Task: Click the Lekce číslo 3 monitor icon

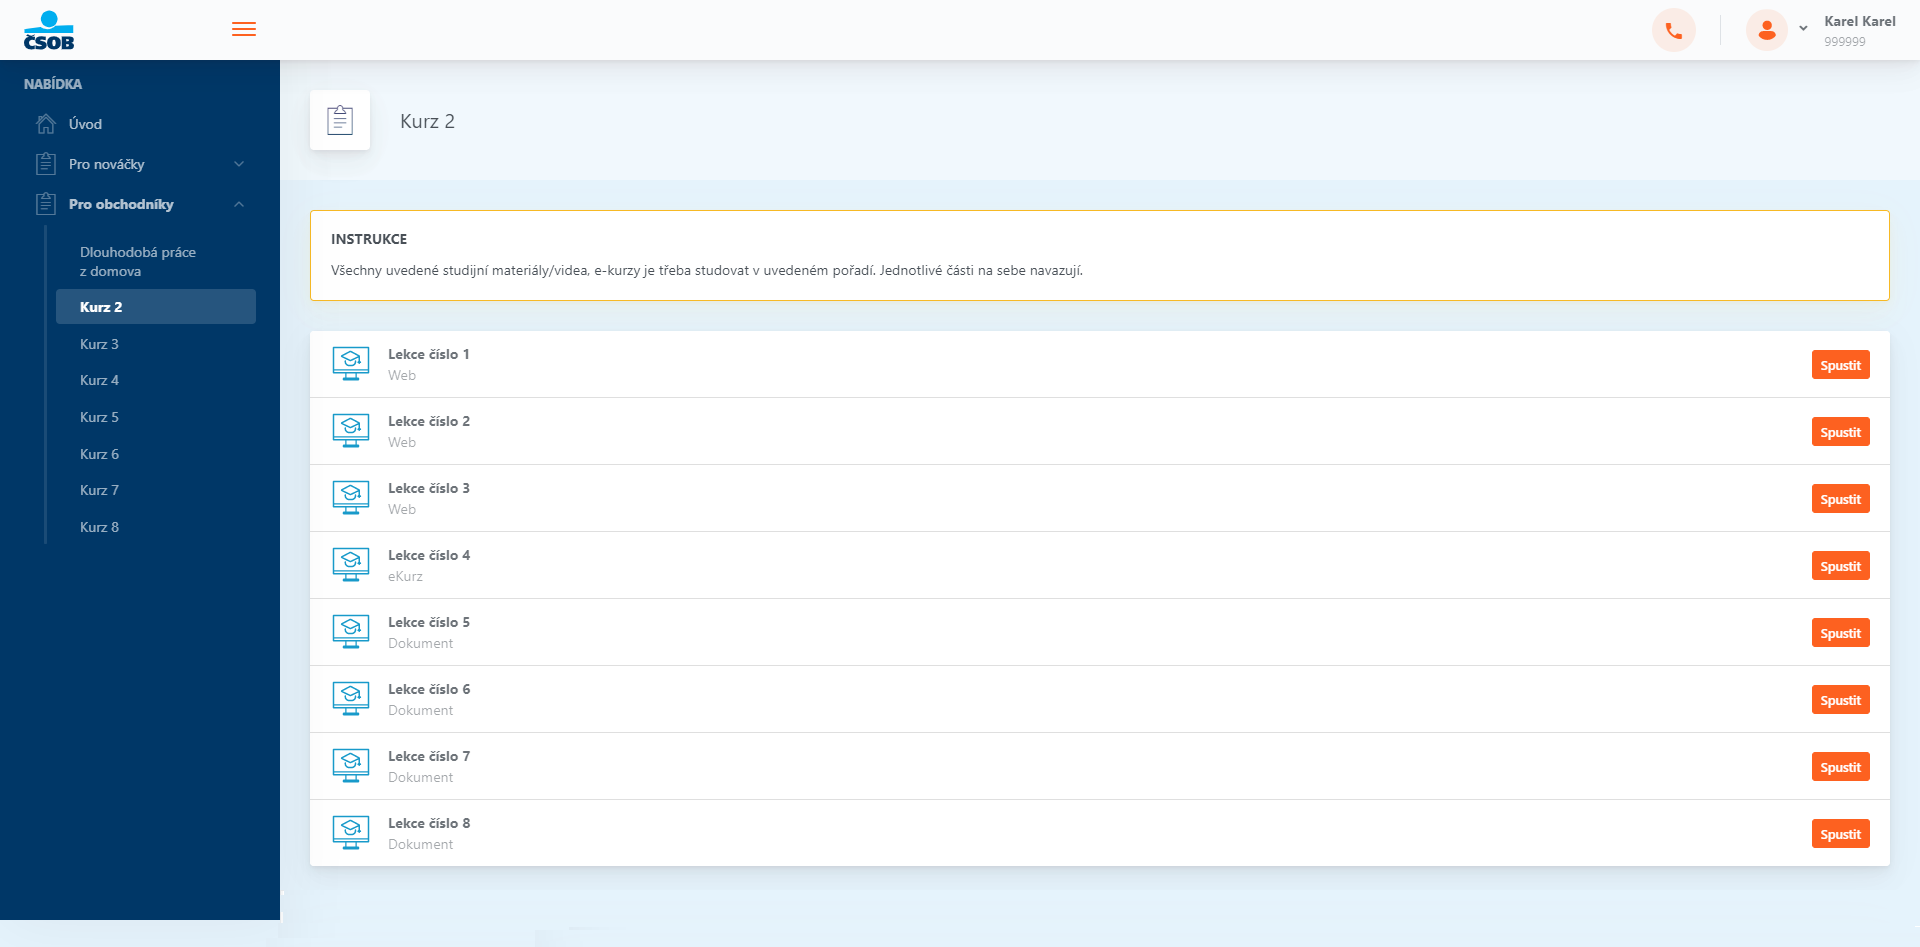Action: pyautogui.click(x=351, y=498)
